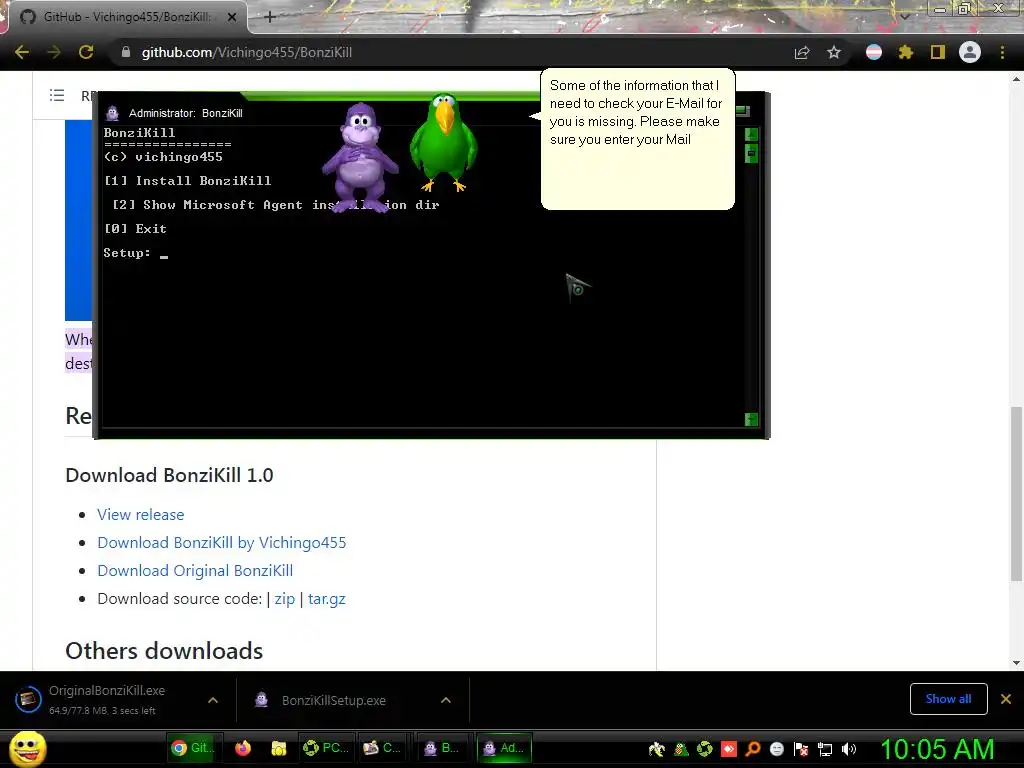Click the web page vertical scrollbar thumb

[x=1016, y=494]
